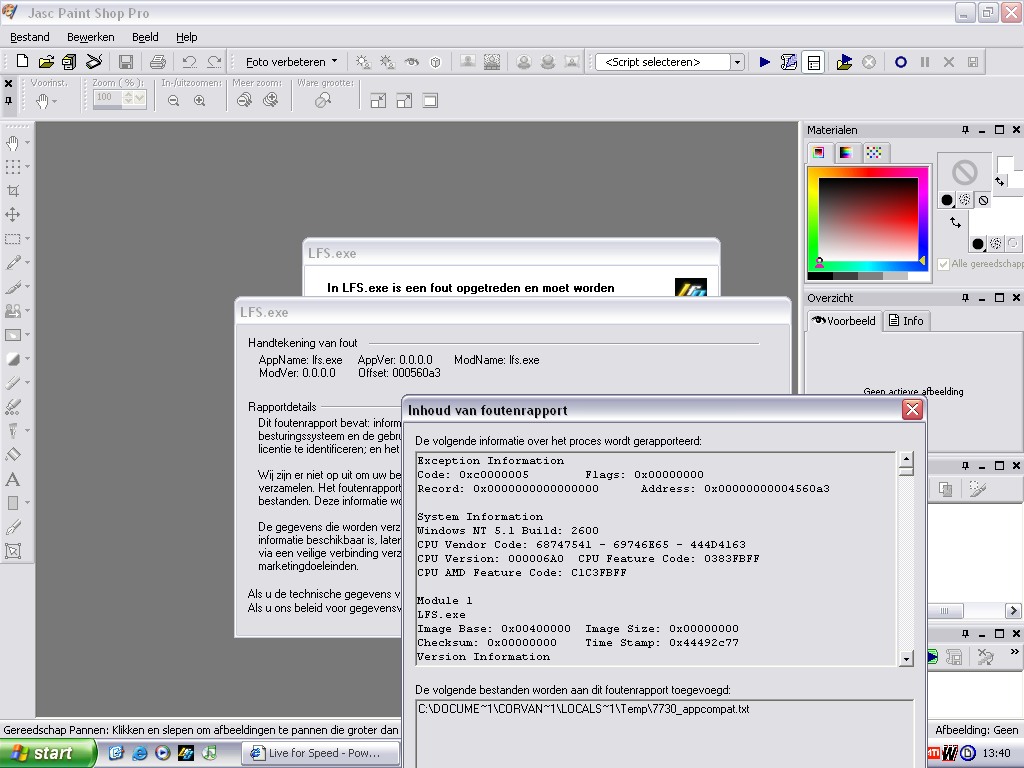Open the Bewerken menu
The image size is (1024, 768).
coord(90,37)
